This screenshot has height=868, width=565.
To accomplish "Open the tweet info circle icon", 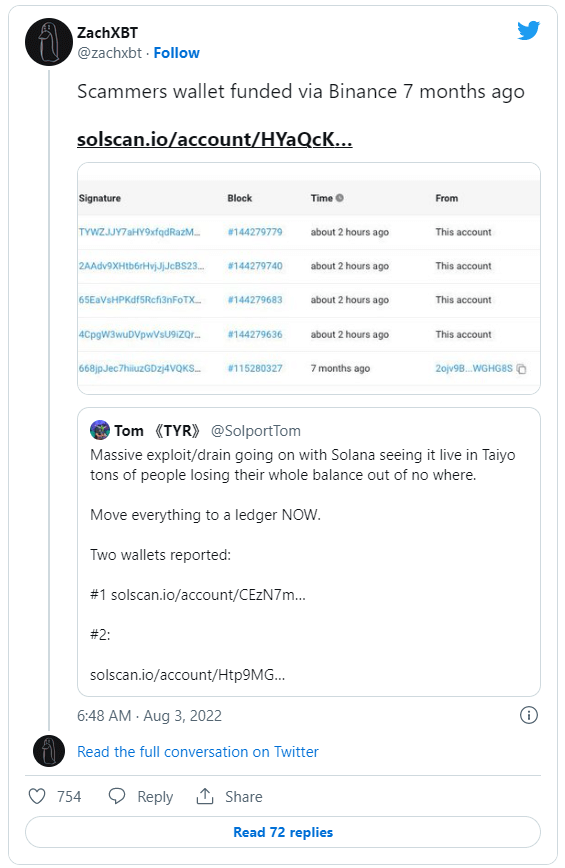I will click(528, 715).
